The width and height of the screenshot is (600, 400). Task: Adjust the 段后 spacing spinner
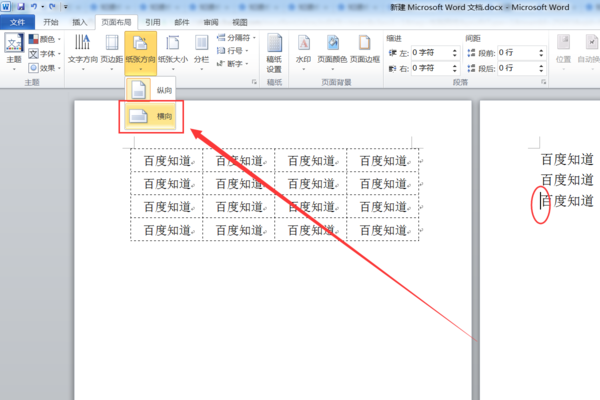click(541, 69)
